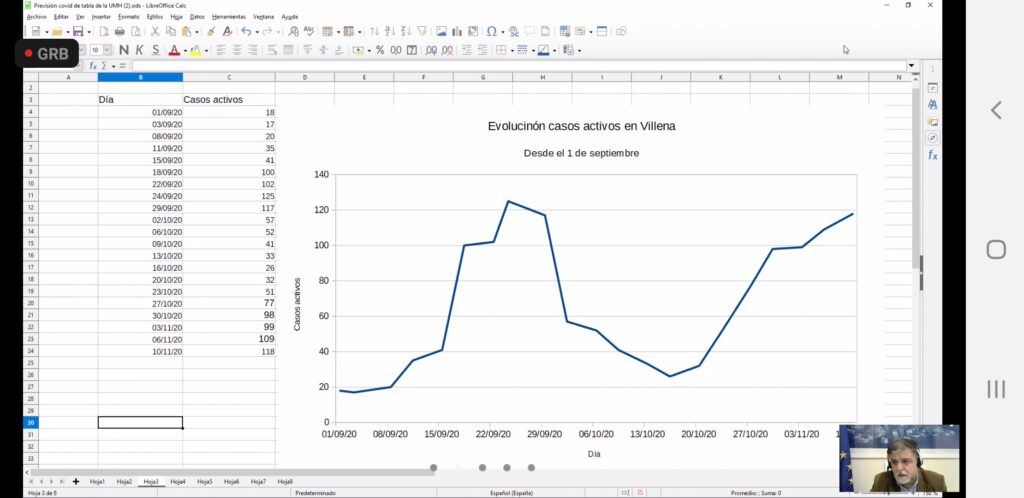This screenshot has height=498, width=1024.
Task: Click the Format as Percent icon
Action: coord(380,50)
